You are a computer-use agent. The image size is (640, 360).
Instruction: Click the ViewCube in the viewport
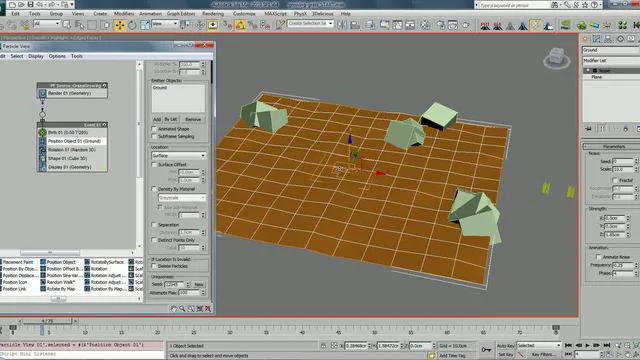pos(556,58)
